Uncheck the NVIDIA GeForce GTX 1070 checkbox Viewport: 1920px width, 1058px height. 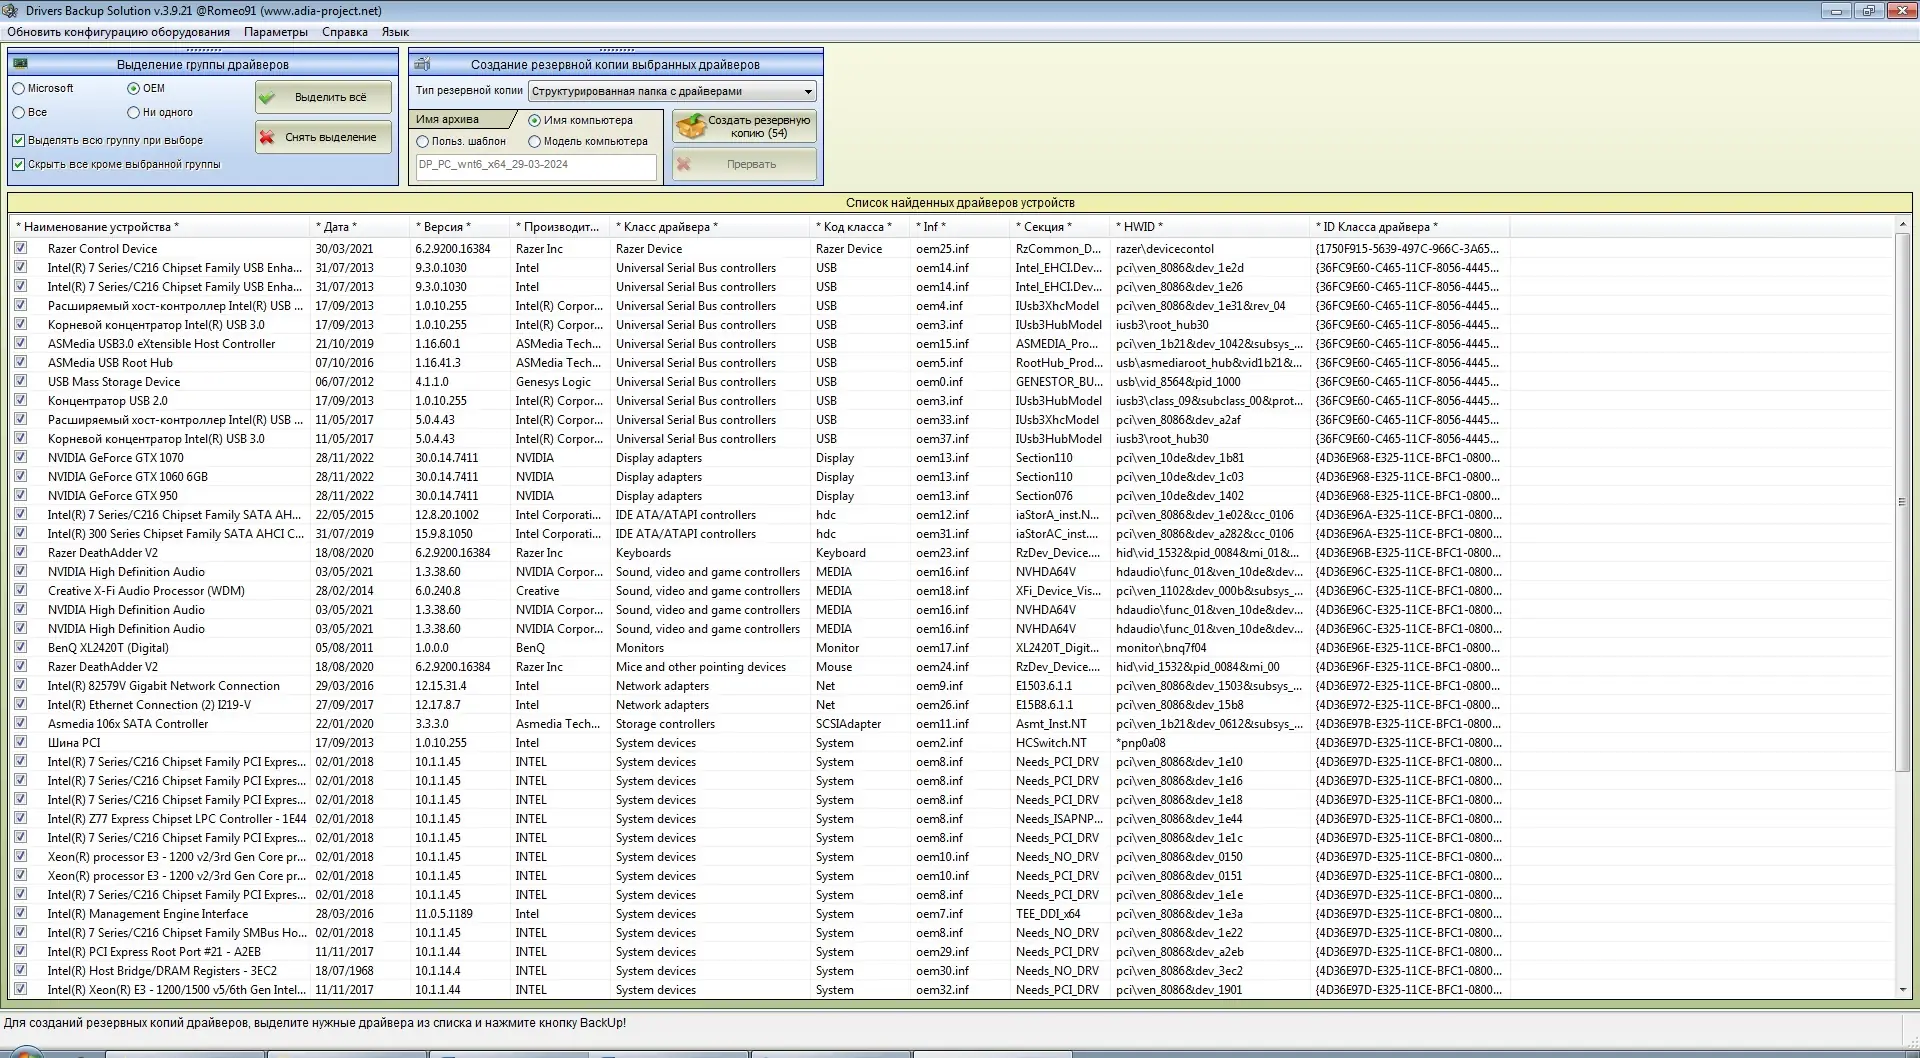point(20,457)
